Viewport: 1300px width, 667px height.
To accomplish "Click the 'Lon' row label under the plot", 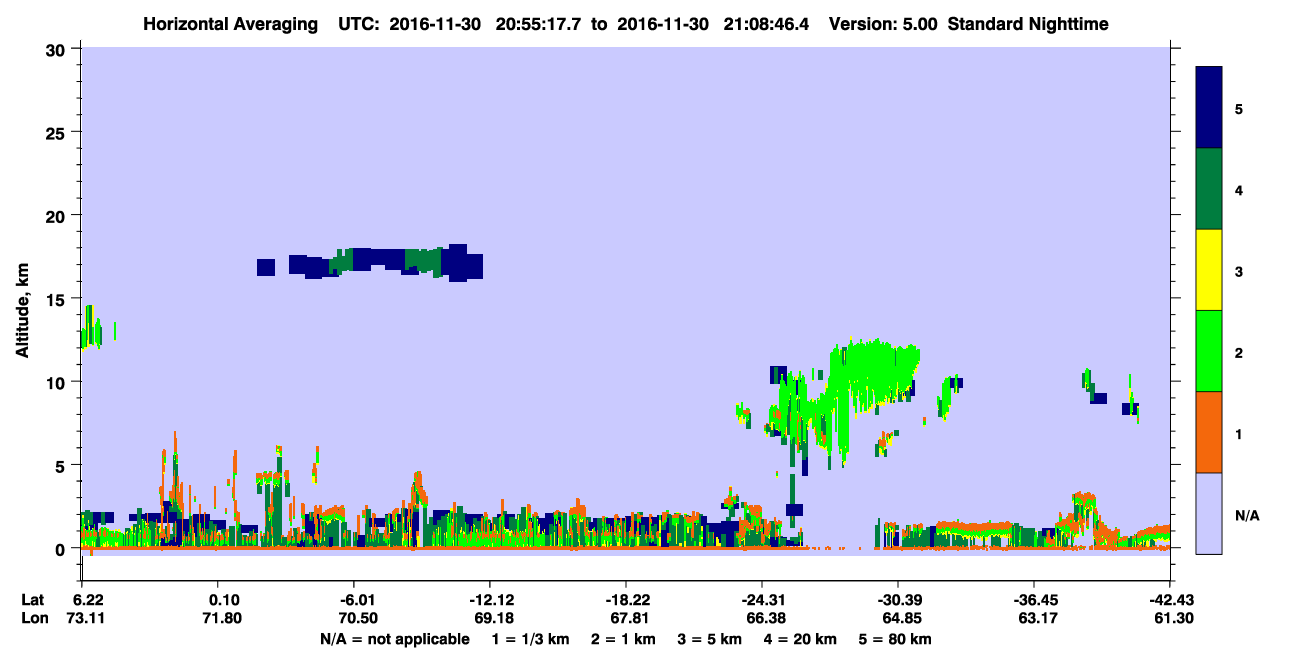I will coord(34,618).
